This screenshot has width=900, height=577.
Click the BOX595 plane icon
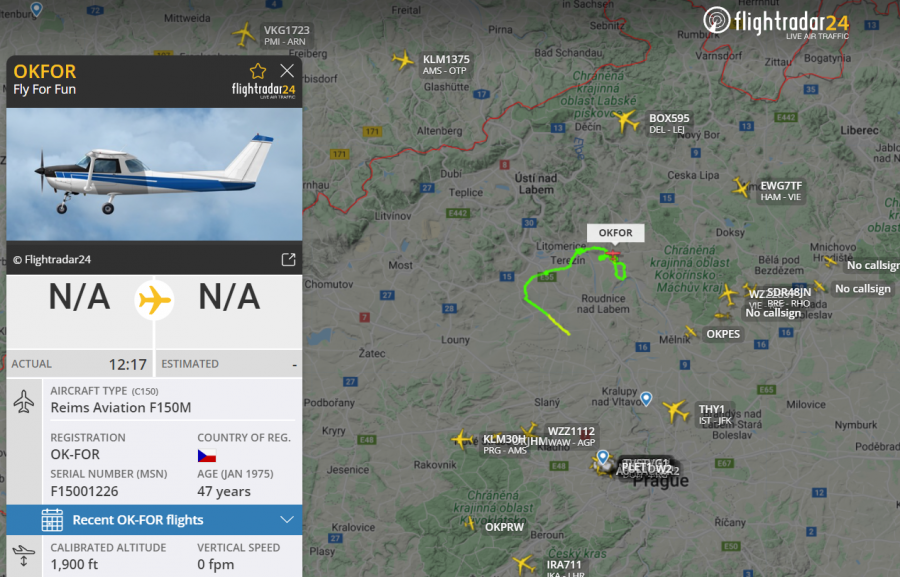point(625,121)
